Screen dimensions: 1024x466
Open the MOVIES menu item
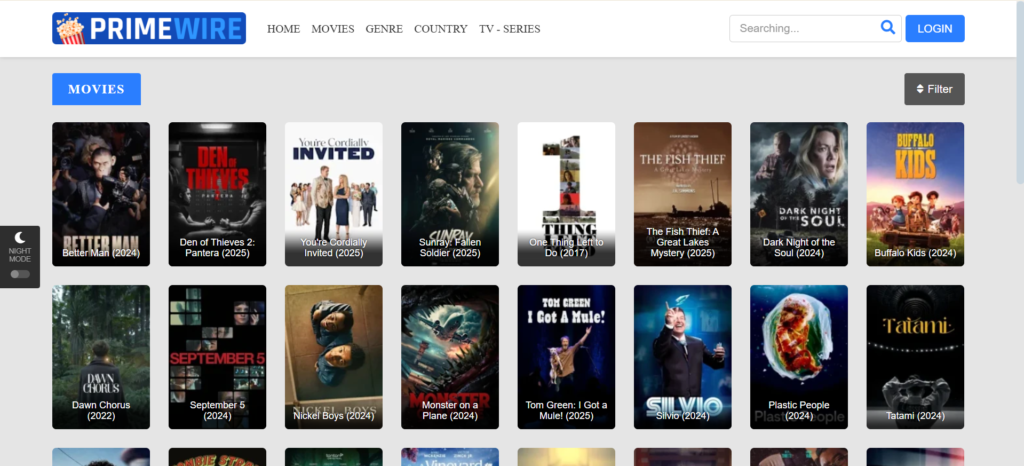point(333,29)
